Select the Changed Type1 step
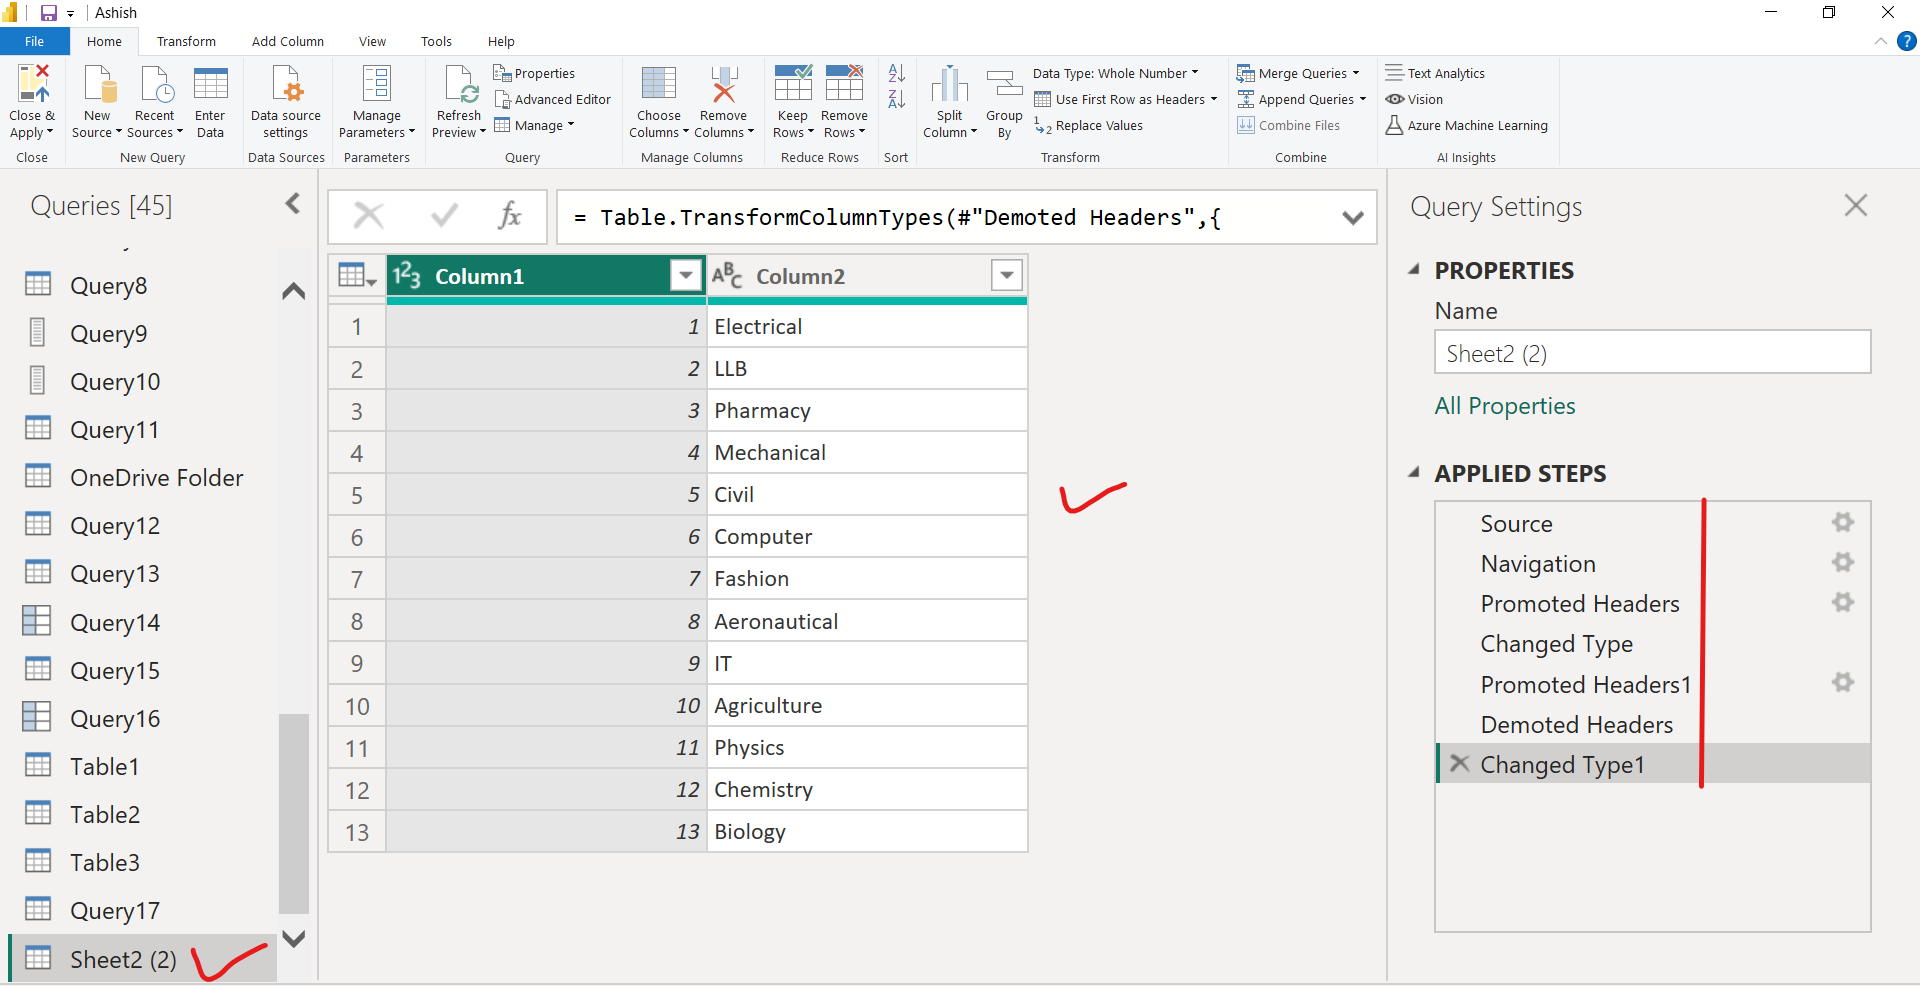This screenshot has width=1920, height=986. coord(1563,764)
